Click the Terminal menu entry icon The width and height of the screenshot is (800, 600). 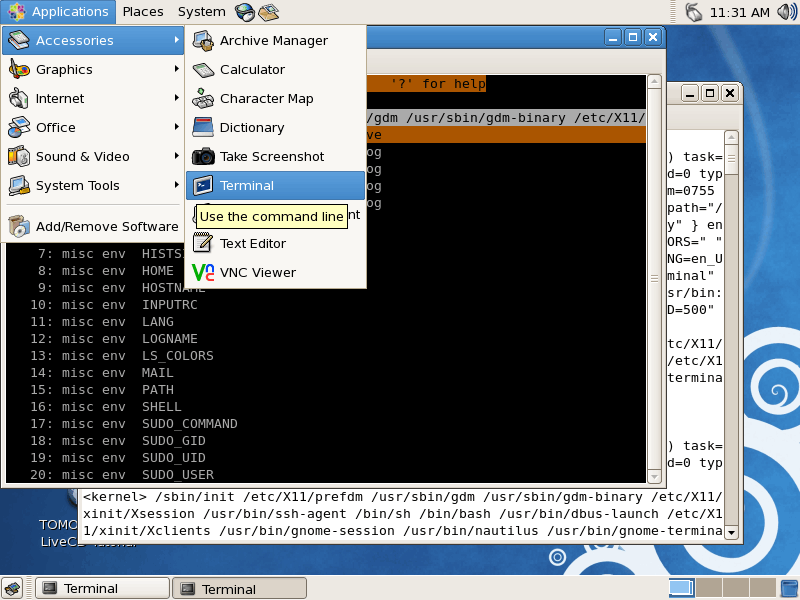tap(203, 186)
